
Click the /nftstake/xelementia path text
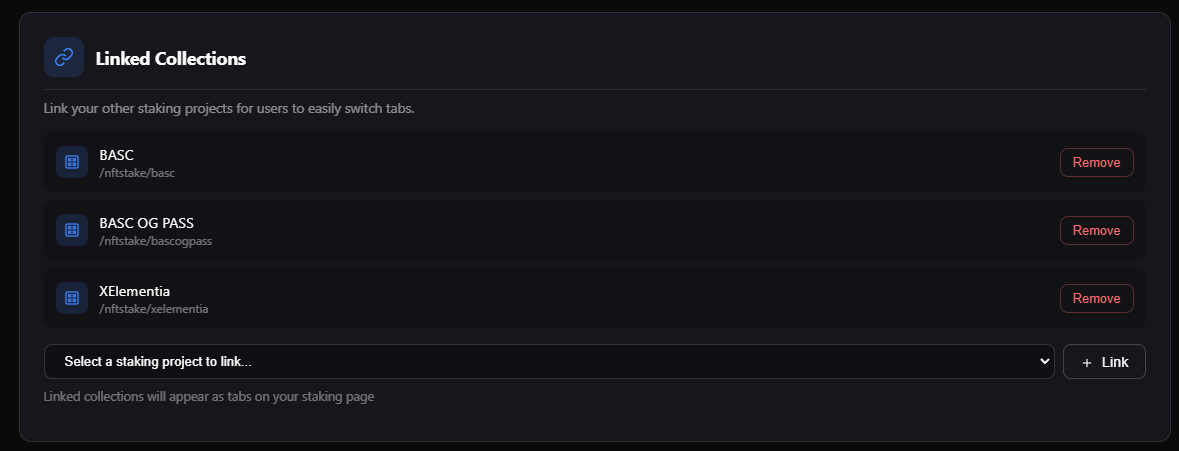pyautogui.click(x=154, y=309)
